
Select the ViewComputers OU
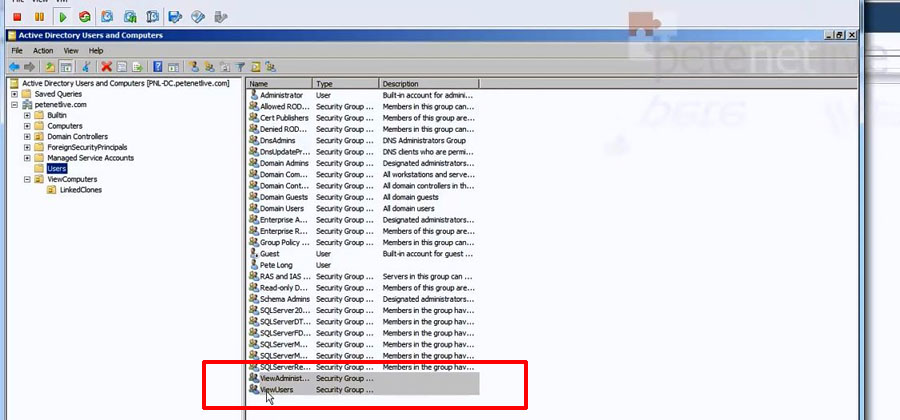(72, 179)
